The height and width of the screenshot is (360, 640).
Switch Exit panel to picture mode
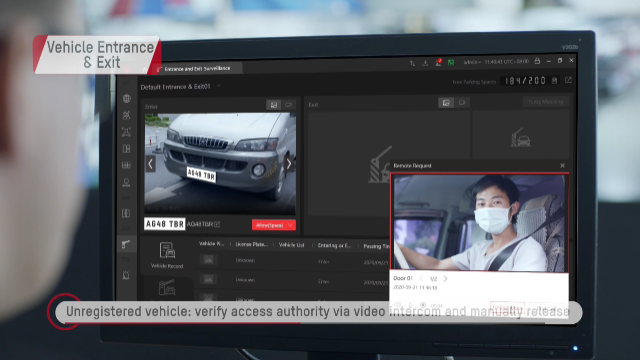tap(446, 103)
